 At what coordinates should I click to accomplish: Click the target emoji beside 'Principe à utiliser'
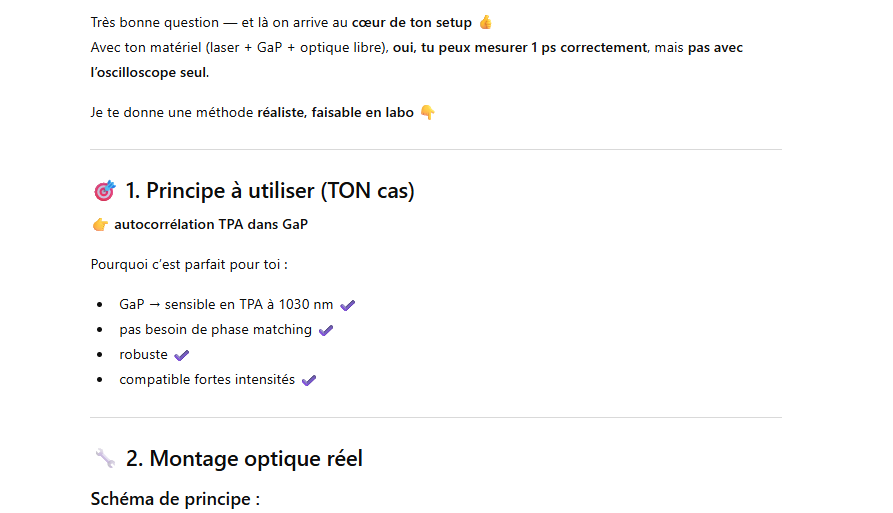104,191
